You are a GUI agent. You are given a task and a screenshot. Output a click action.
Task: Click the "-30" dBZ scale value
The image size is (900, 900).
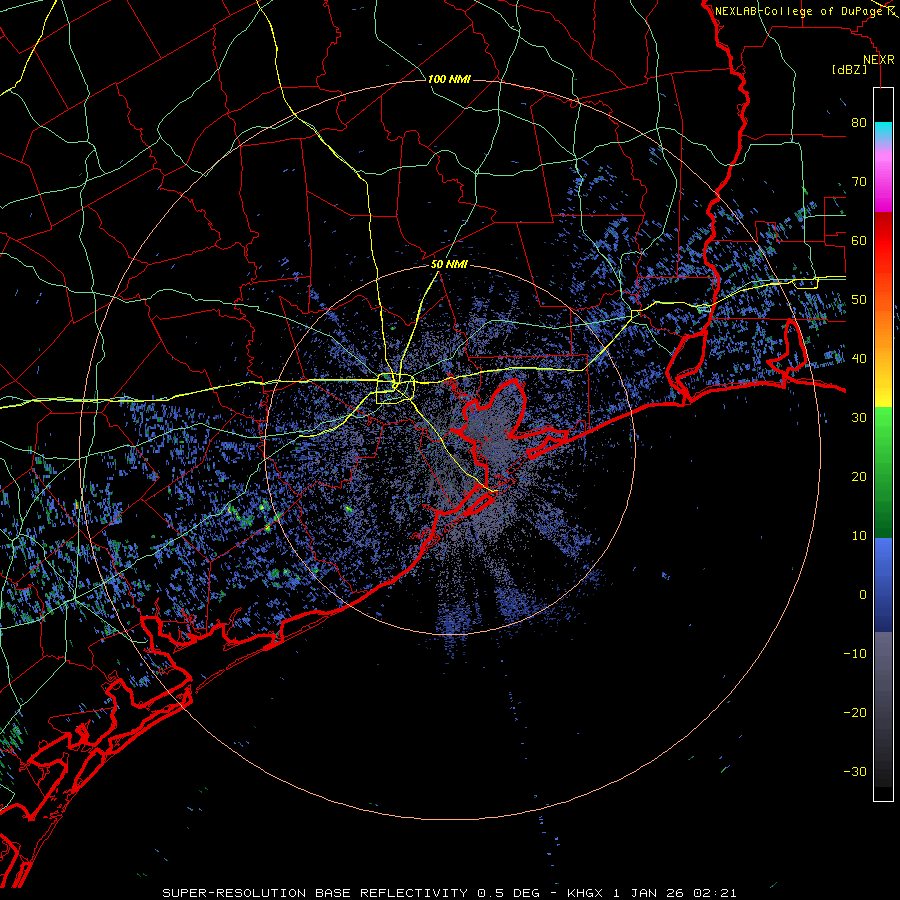click(855, 771)
